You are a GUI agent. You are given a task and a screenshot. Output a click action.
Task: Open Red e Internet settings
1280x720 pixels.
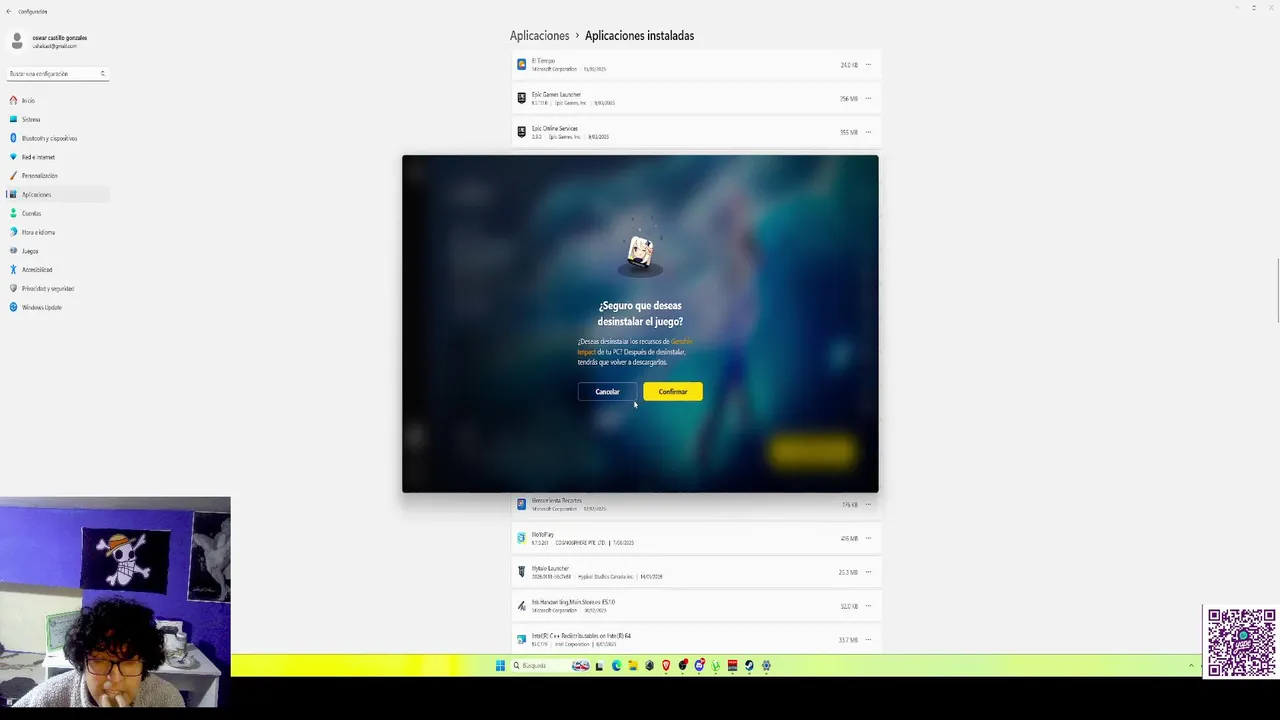(57, 157)
